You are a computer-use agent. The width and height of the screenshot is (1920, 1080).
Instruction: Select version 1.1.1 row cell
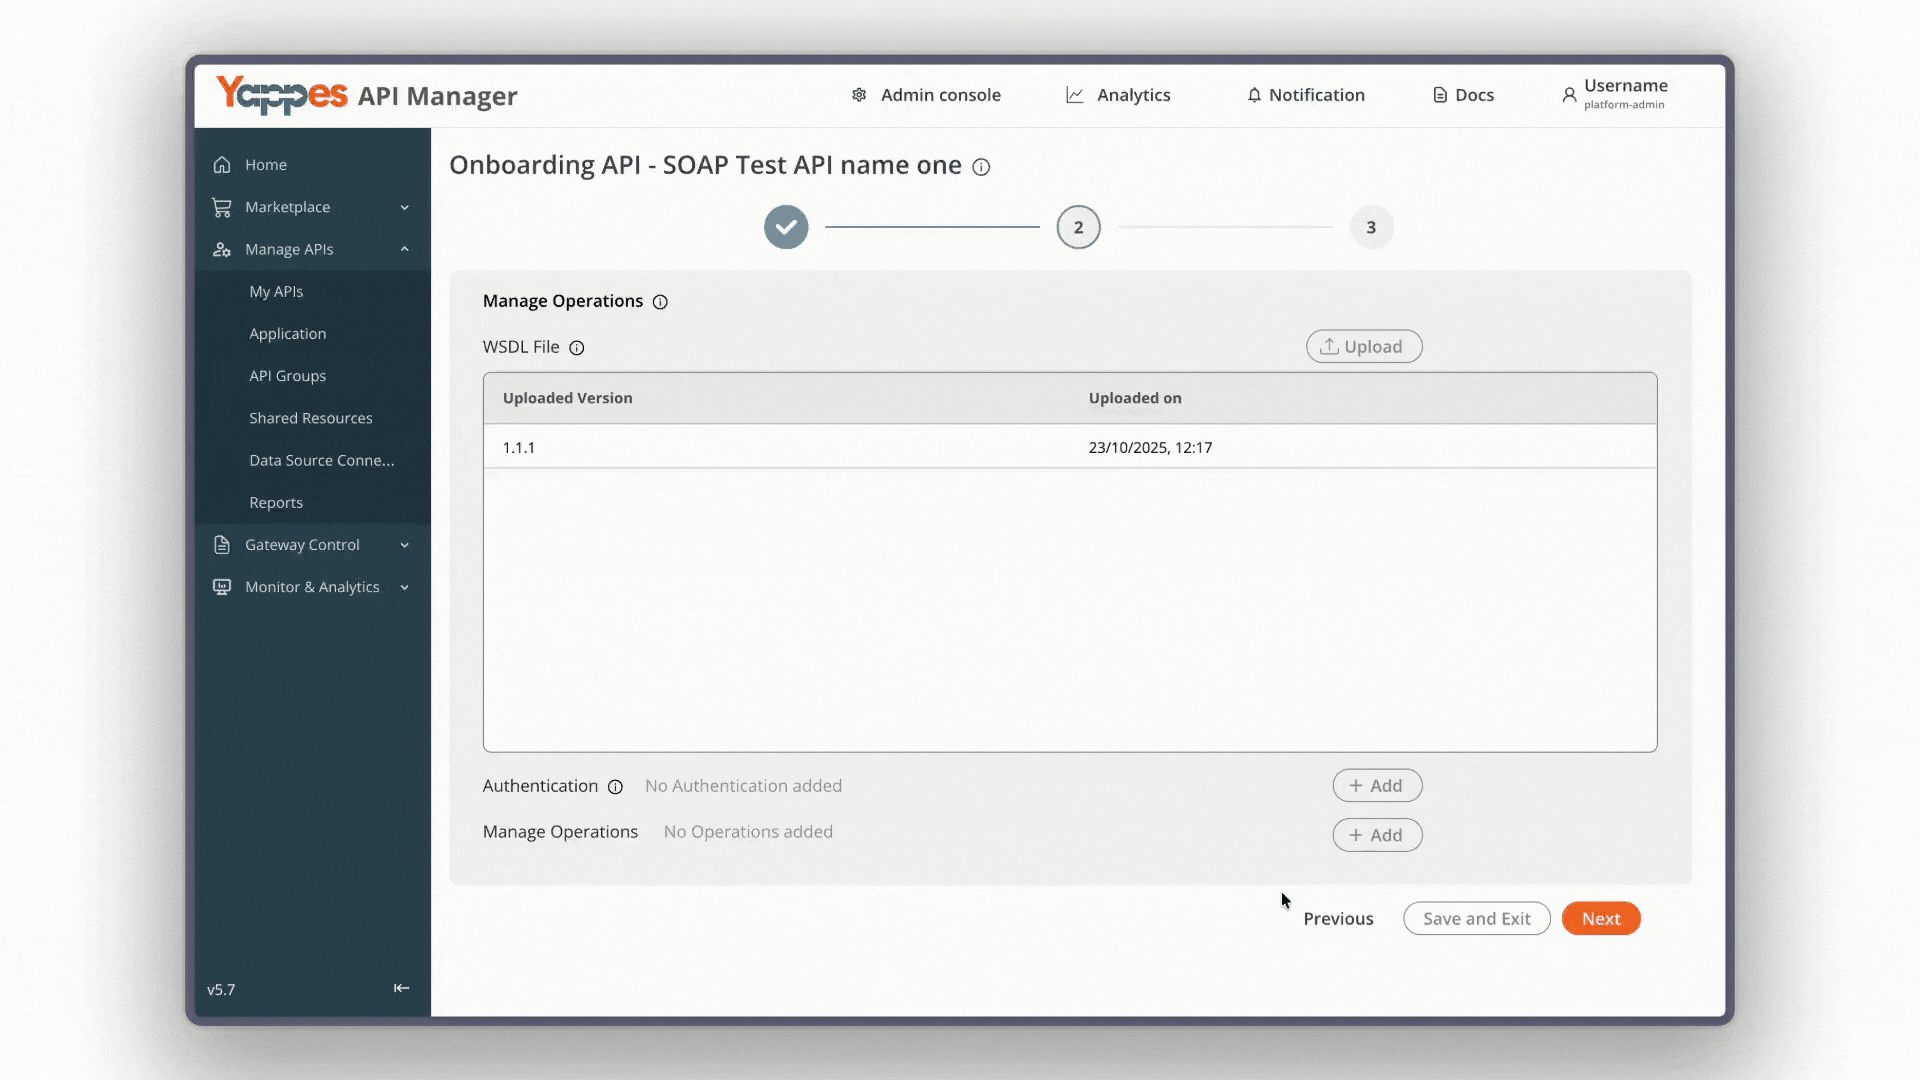[x=518, y=447]
